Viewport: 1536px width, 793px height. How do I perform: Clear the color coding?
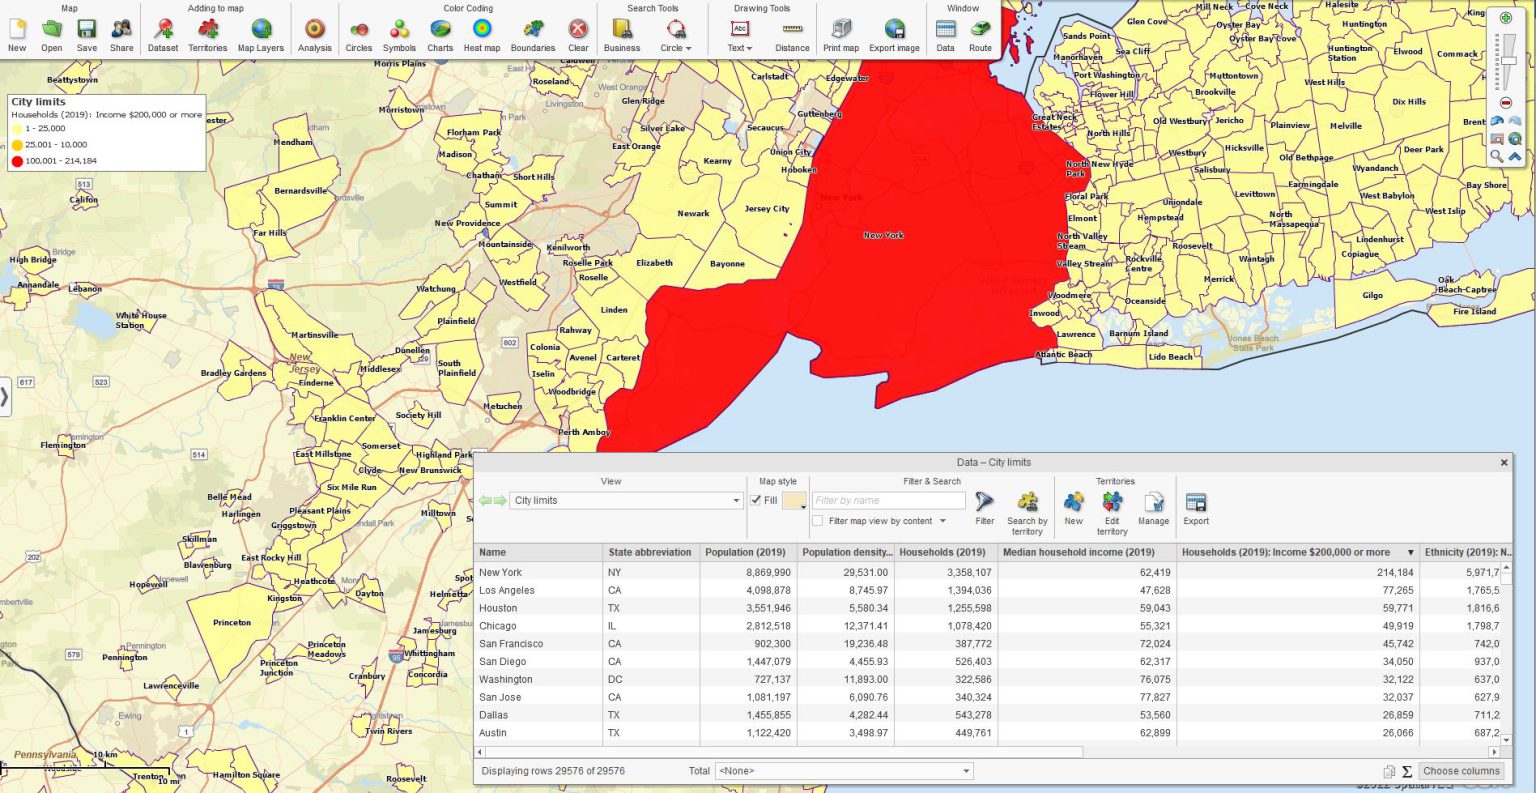click(x=578, y=34)
